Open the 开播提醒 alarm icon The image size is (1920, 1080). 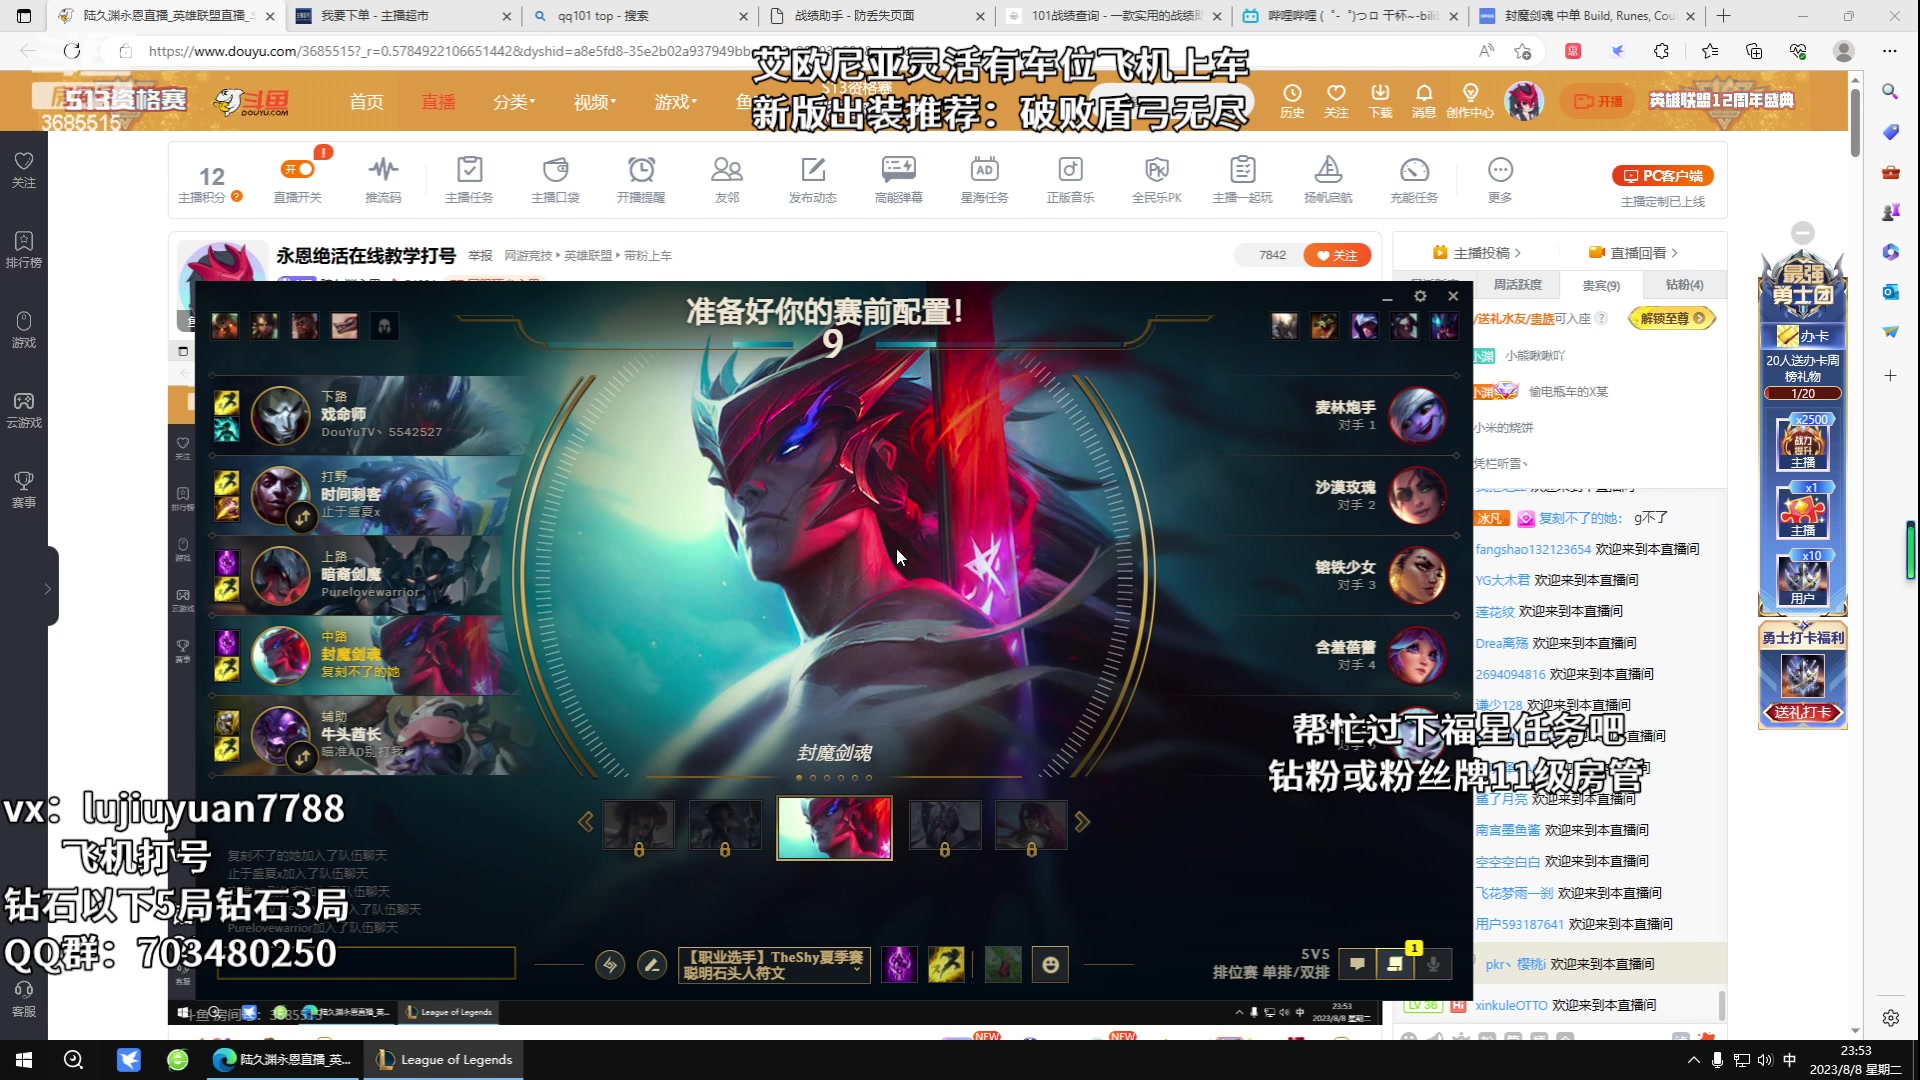641,170
